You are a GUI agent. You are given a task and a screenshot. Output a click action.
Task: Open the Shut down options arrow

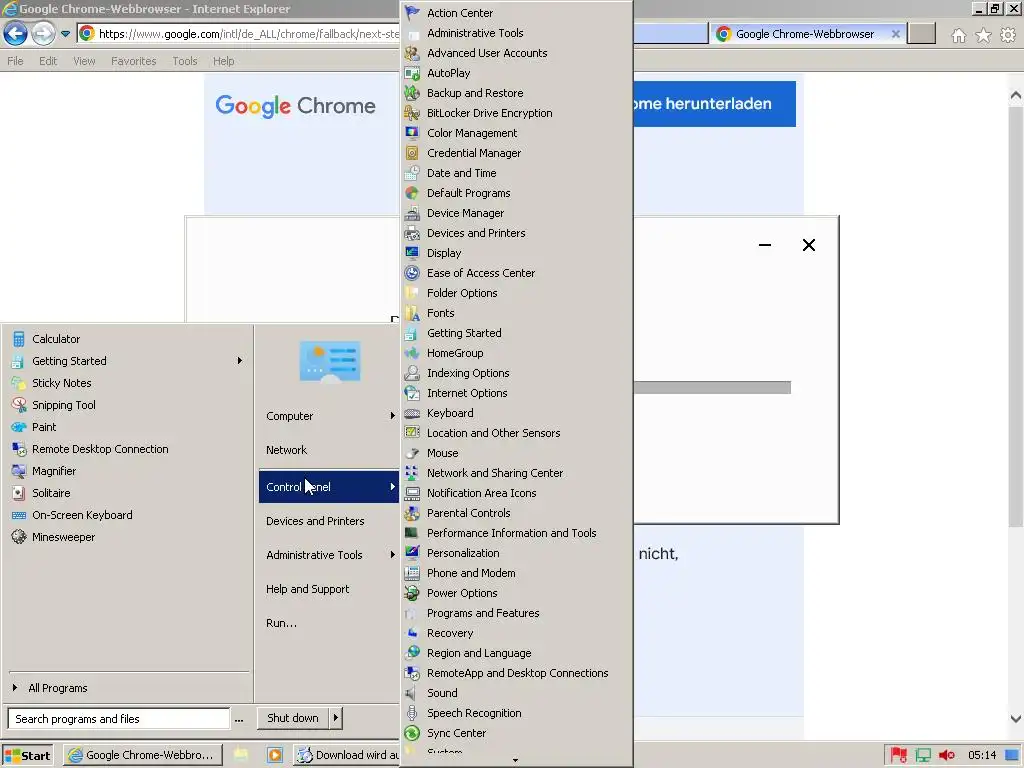pyautogui.click(x=336, y=718)
